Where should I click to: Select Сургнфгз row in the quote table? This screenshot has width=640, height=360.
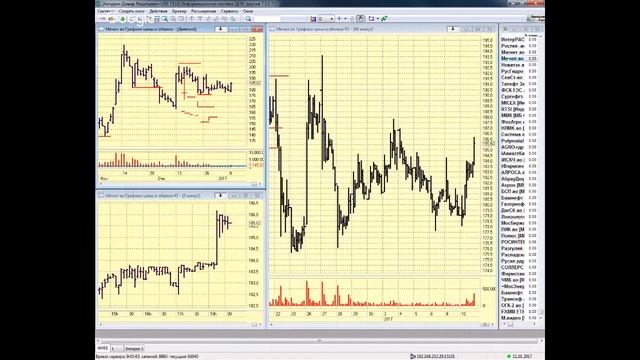[519, 96]
